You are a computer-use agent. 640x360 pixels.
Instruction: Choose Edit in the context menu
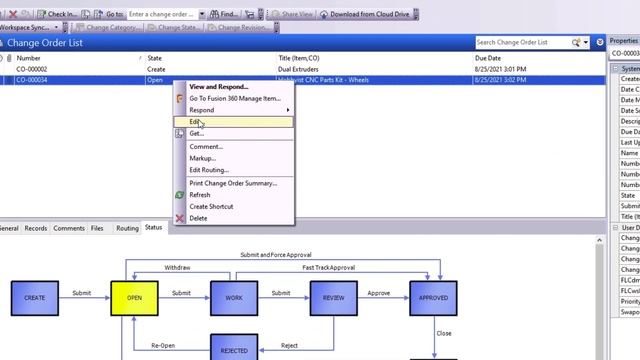[233, 122]
